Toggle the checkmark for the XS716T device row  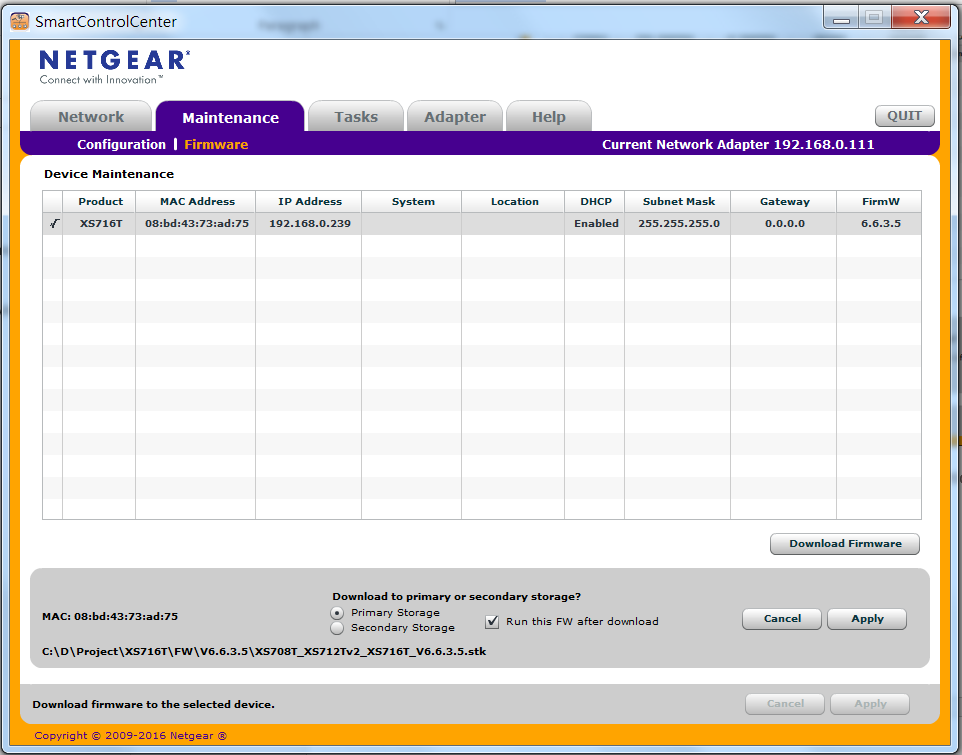53,224
